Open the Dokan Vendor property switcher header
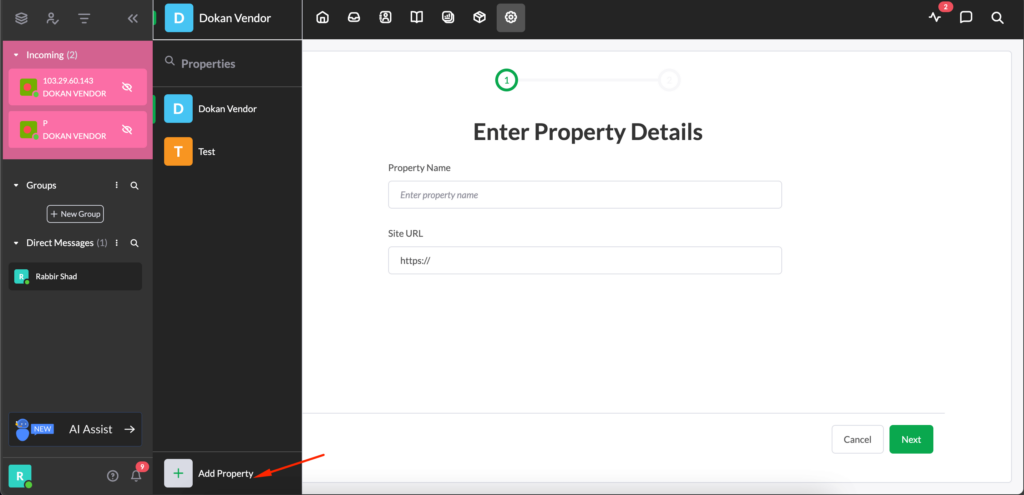Image resolution: width=1024 pixels, height=495 pixels. pyautogui.click(x=227, y=19)
